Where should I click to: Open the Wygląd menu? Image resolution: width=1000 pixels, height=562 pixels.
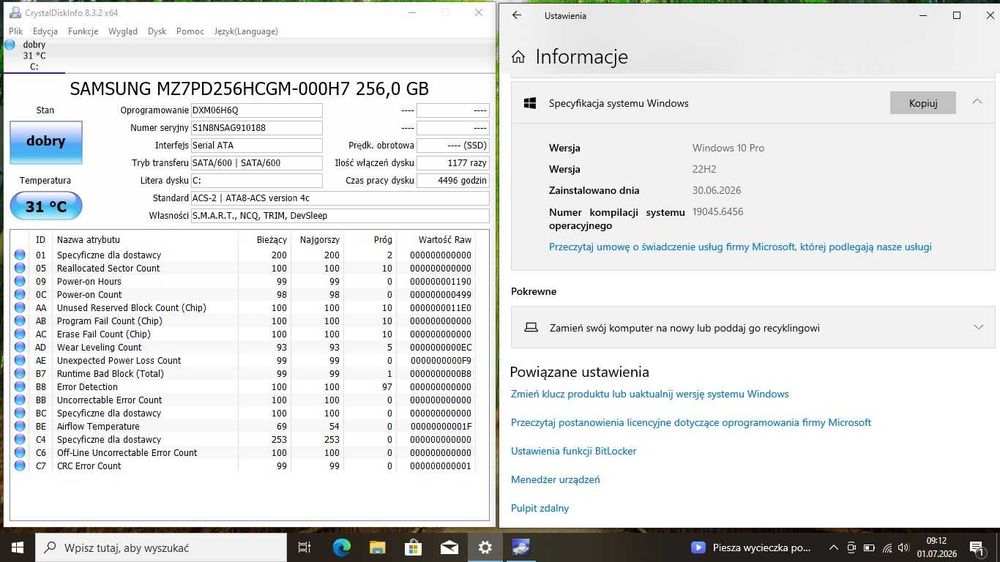[x=122, y=31]
